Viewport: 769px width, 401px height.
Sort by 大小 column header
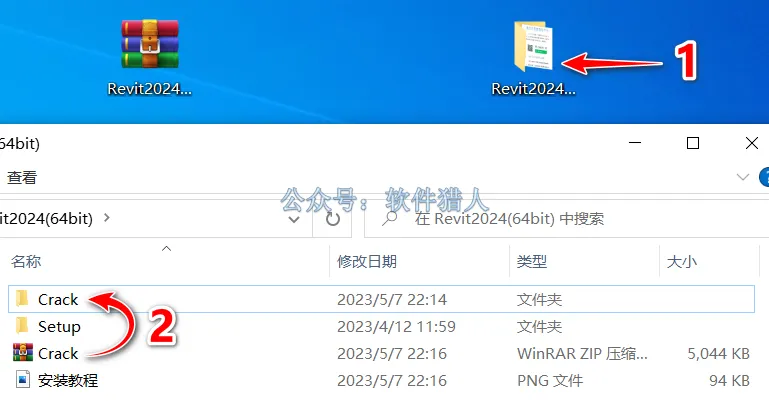point(682,261)
